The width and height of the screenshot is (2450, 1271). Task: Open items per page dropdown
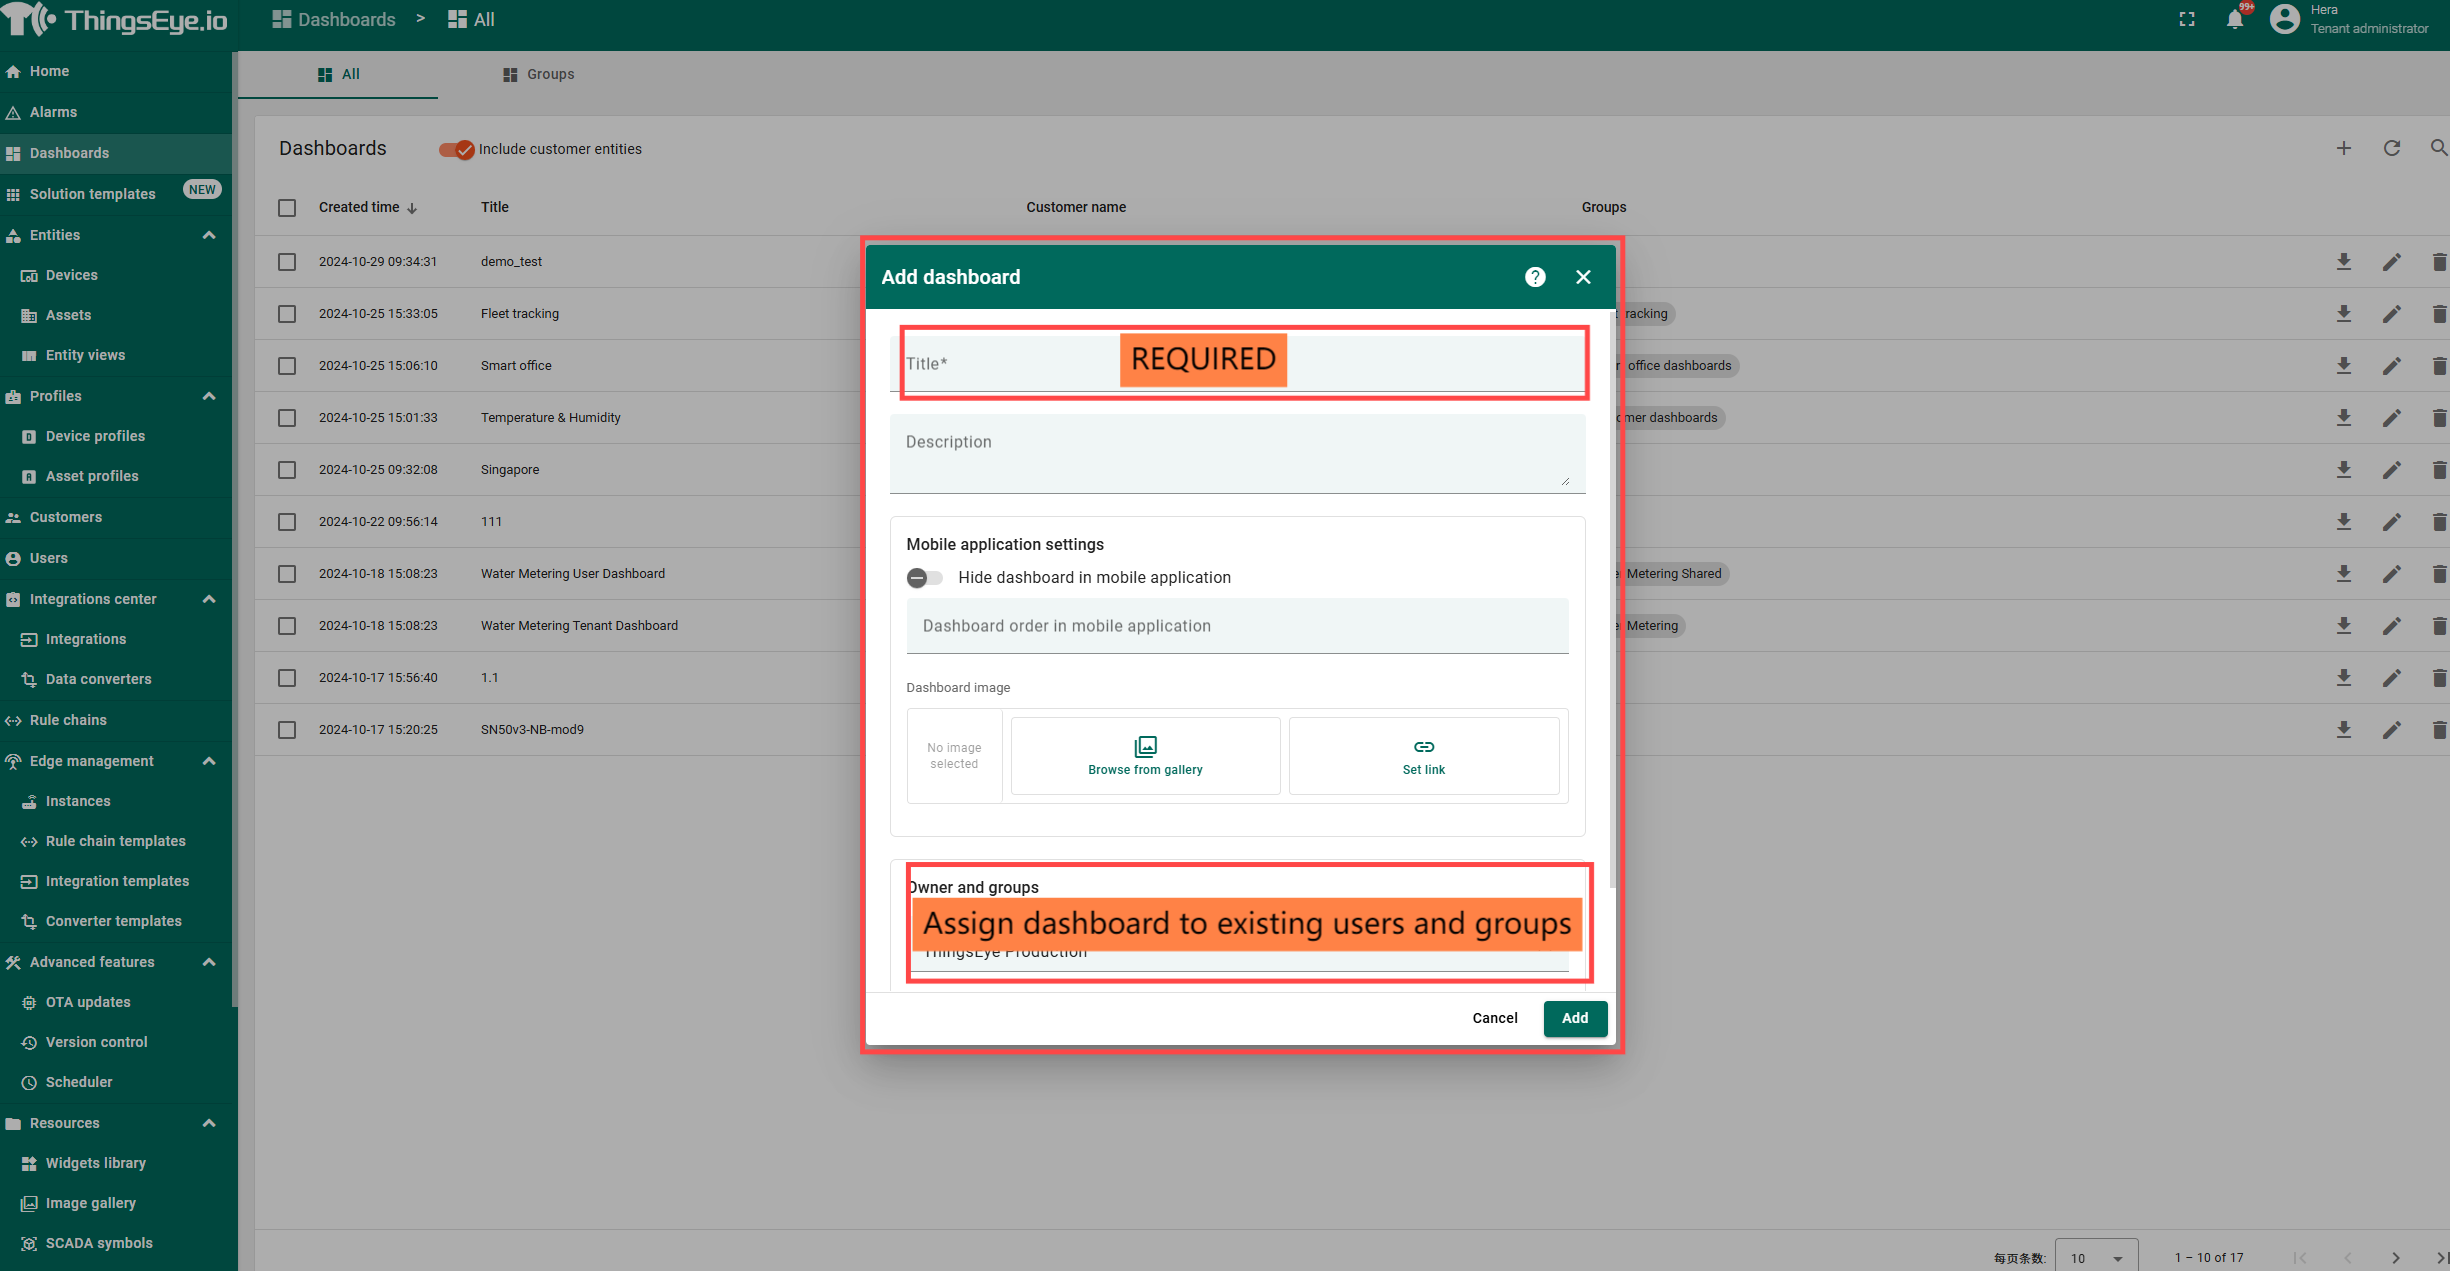click(x=2096, y=1257)
